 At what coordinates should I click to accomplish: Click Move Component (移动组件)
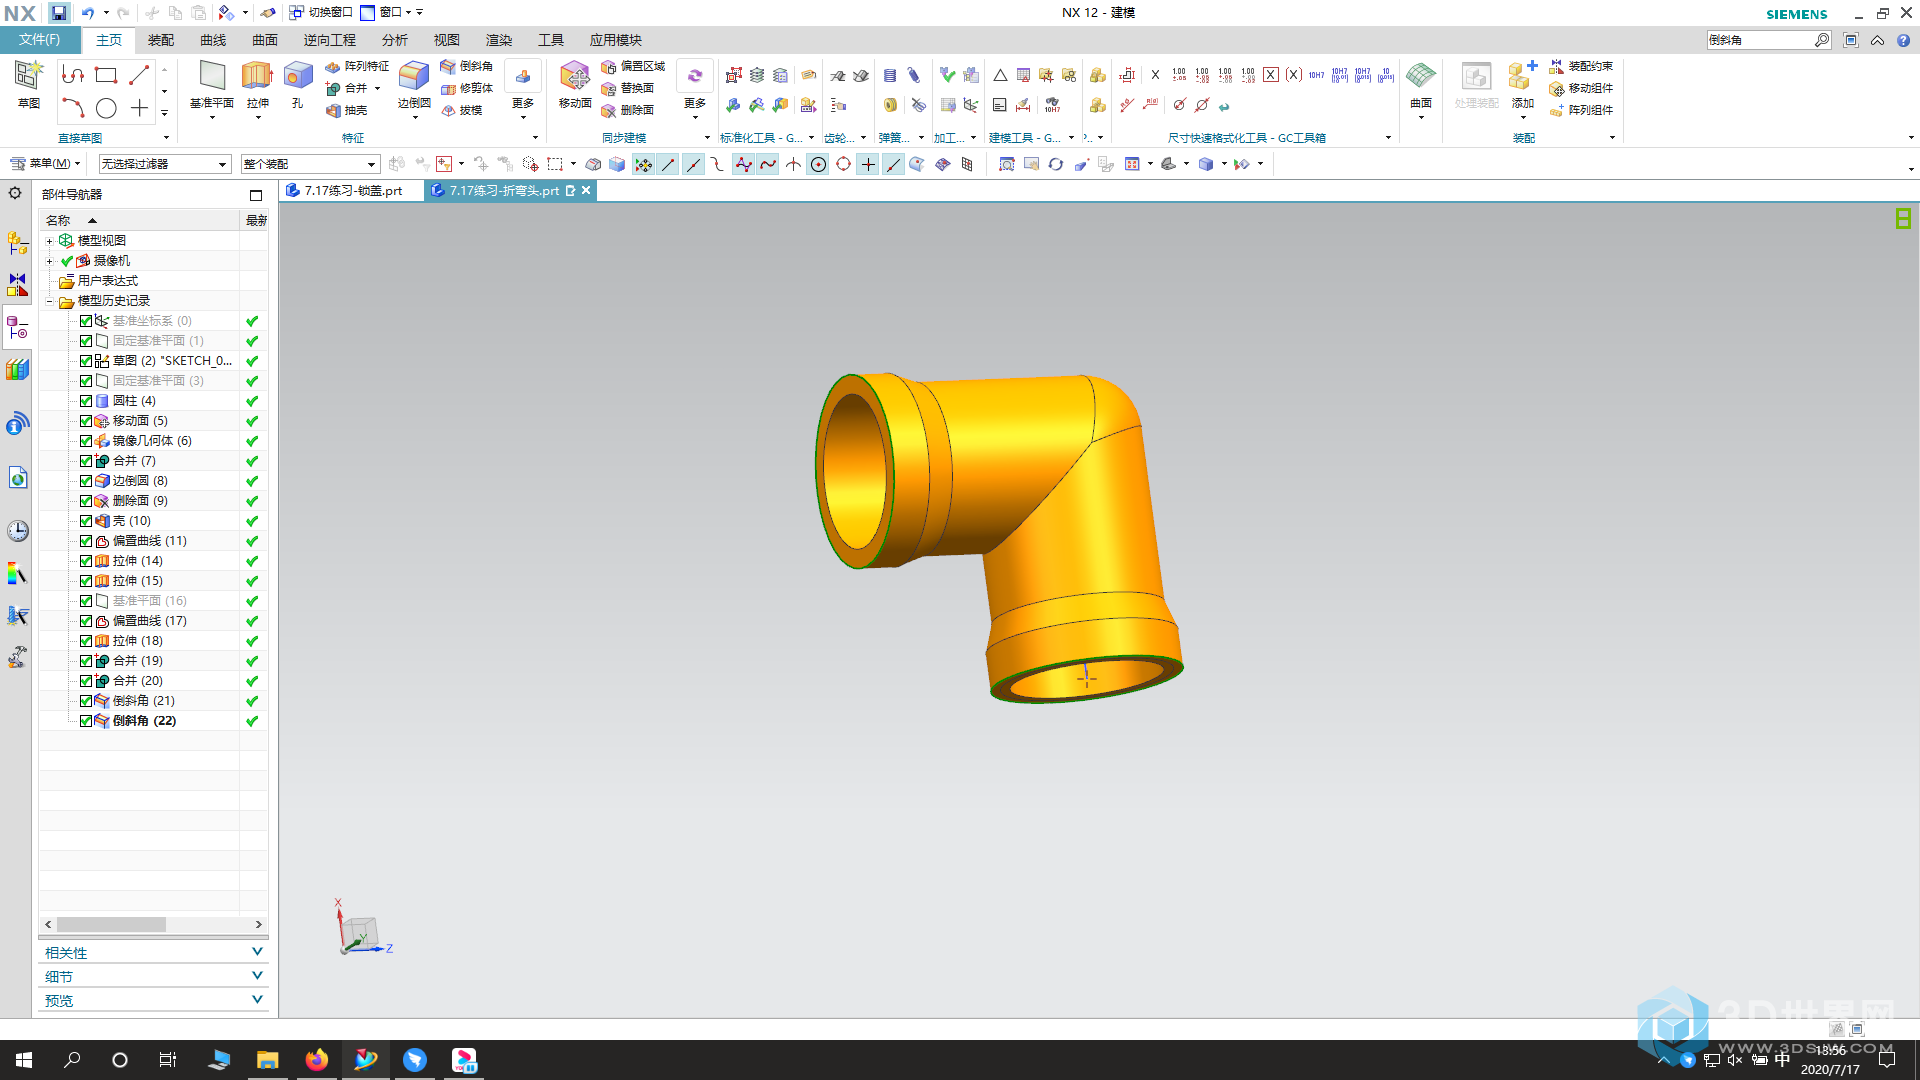pyautogui.click(x=1581, y=88)
